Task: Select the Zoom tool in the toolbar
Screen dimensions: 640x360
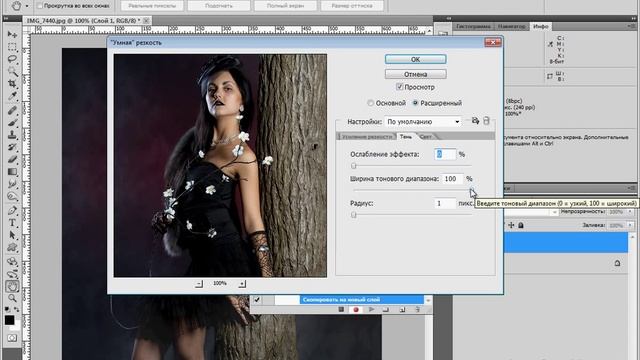Action: (x=12, y=298)
